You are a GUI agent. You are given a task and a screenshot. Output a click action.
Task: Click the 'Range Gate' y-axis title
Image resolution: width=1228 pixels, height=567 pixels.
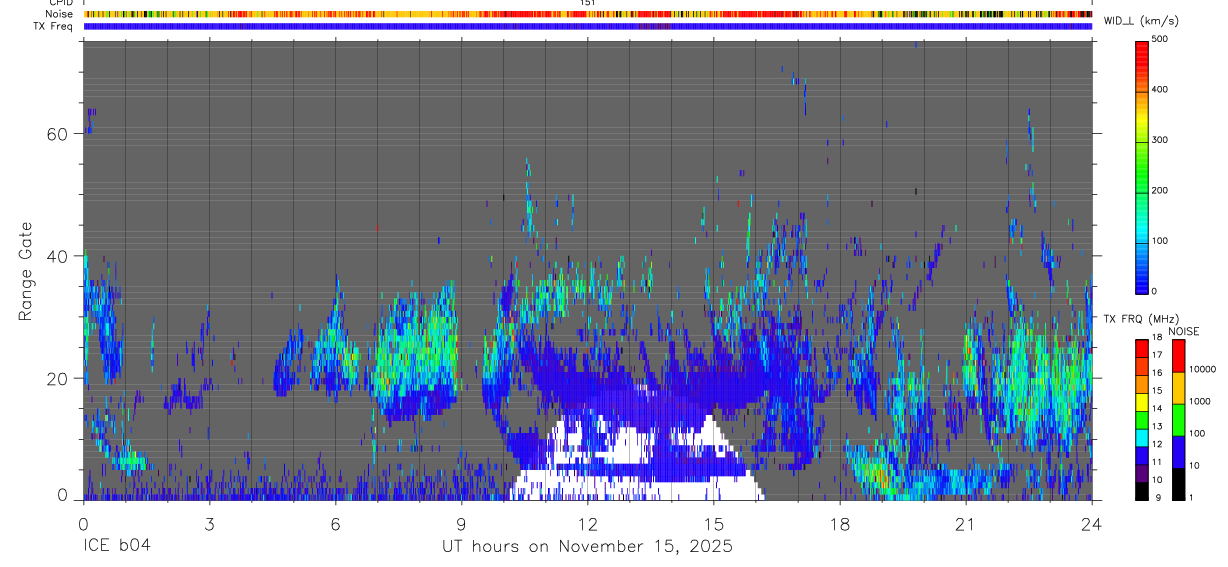click(26, 271)
